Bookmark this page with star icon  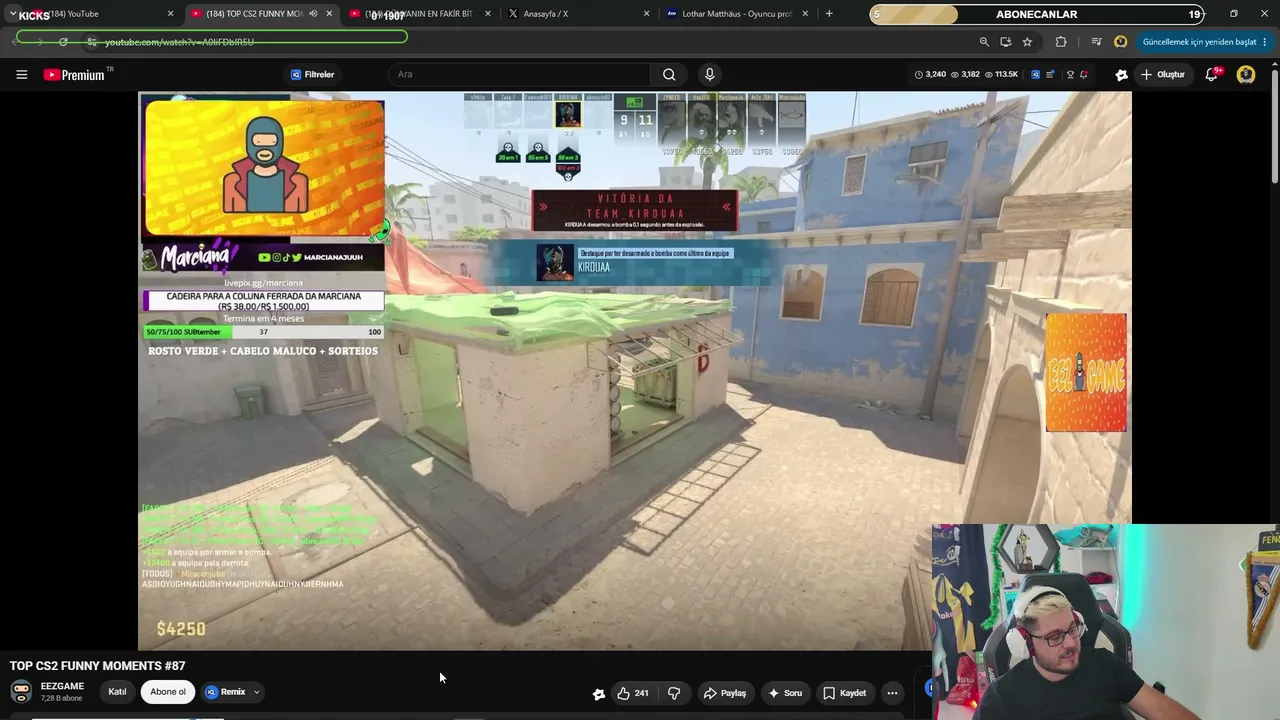tap(1027, 42)
